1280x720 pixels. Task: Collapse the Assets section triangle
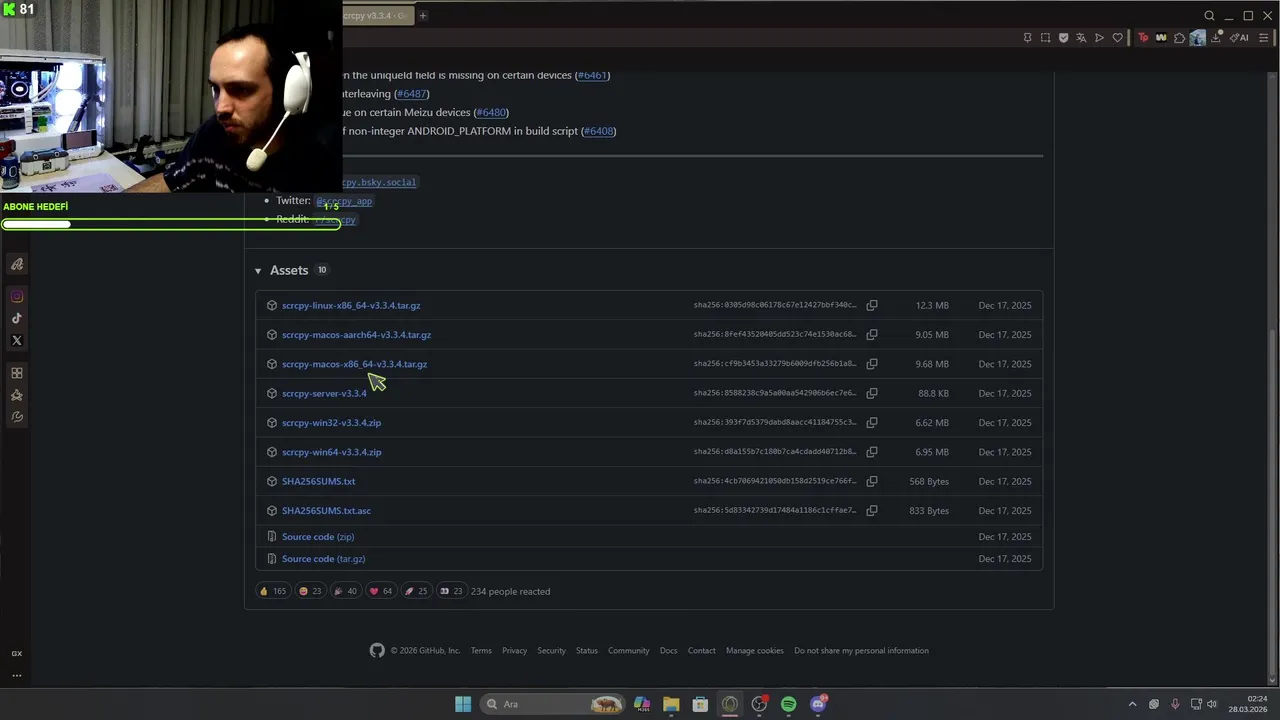click(258, 271)
